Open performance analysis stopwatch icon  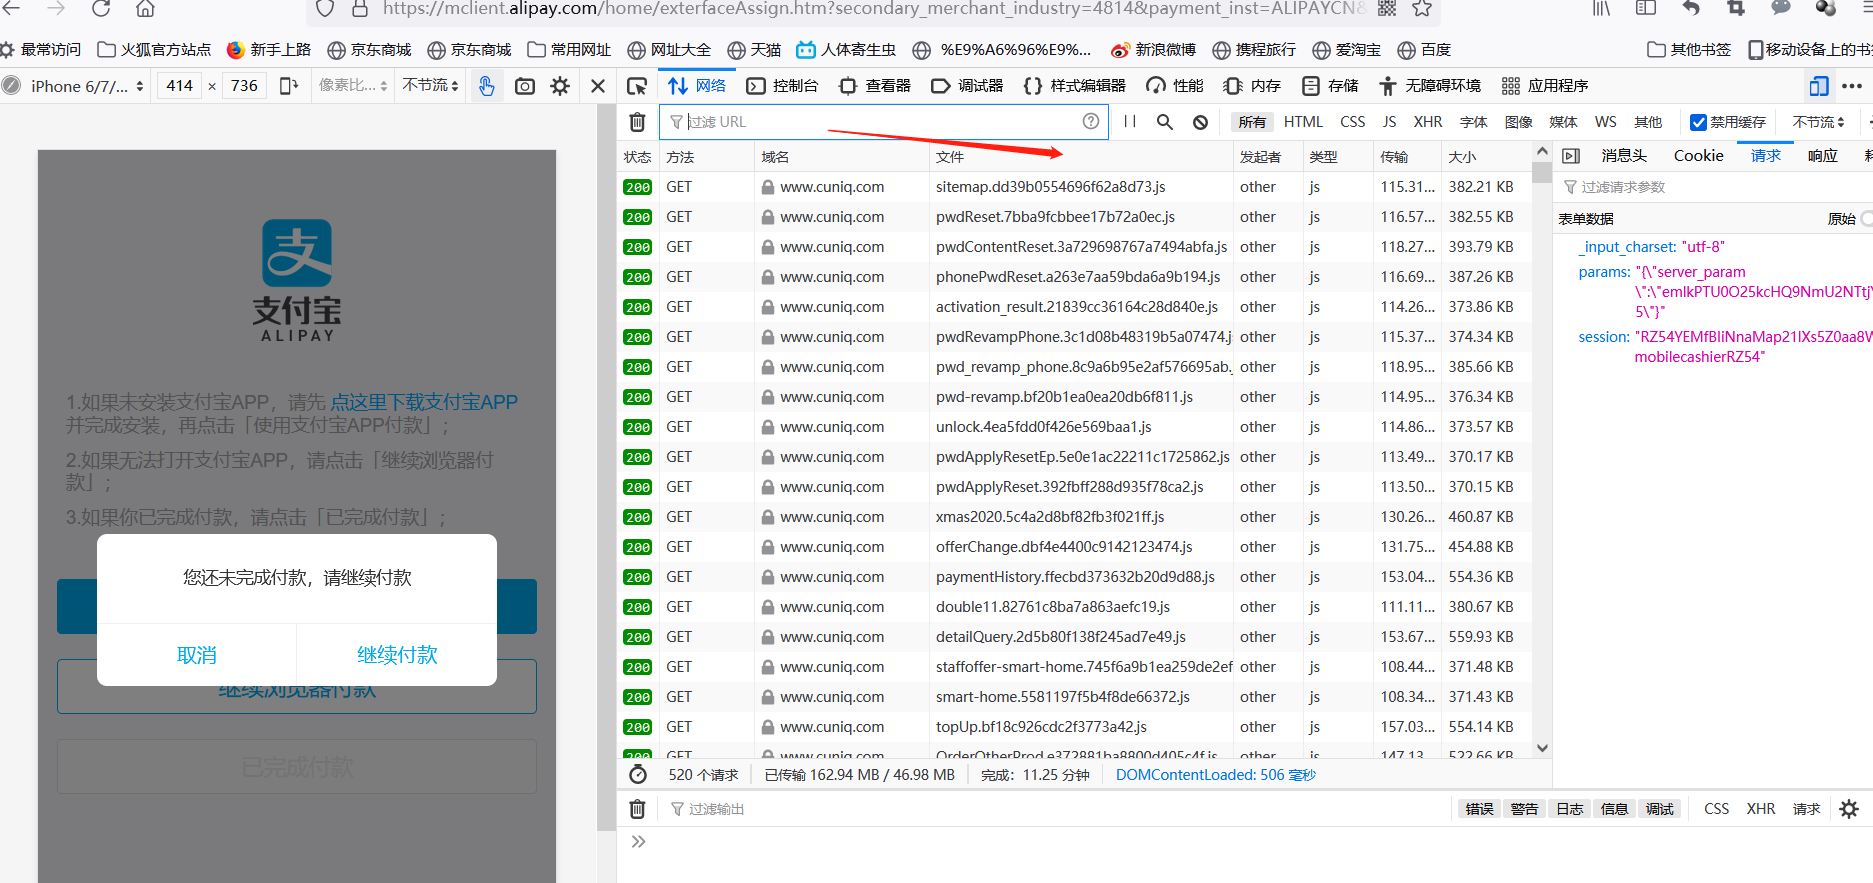[638, 775]
